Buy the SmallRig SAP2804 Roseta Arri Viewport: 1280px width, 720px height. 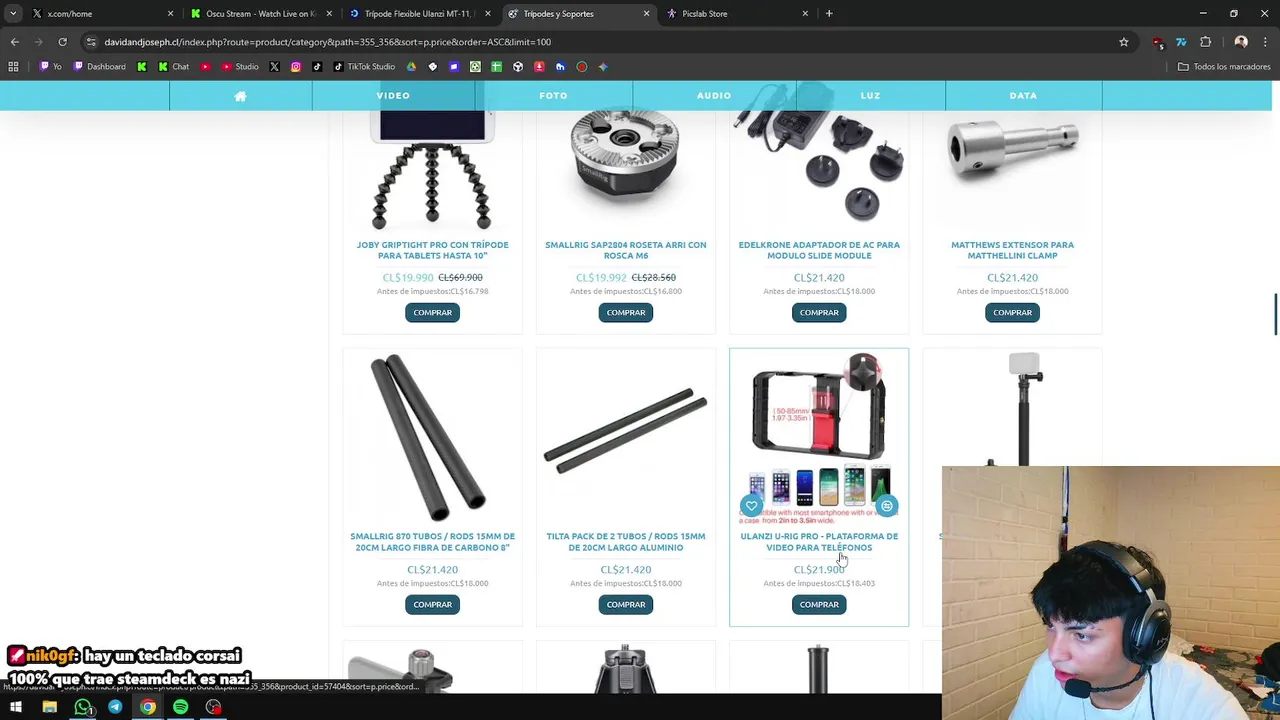(626, 313)
